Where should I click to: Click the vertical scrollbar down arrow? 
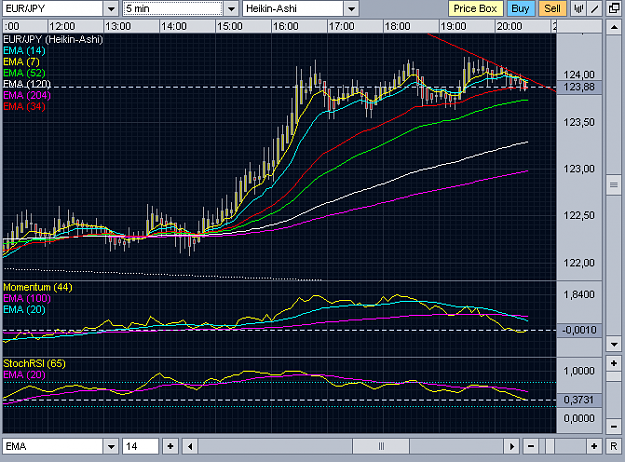[x=614, y=344]
